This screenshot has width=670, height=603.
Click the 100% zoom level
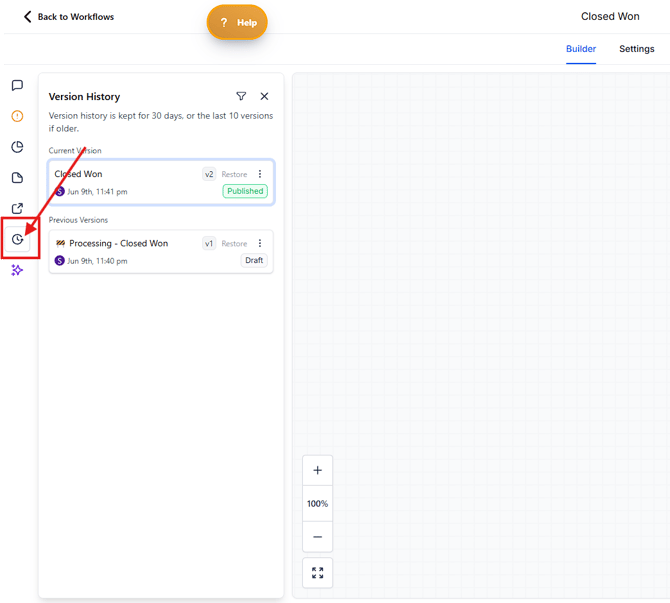(x=317, y=504)
